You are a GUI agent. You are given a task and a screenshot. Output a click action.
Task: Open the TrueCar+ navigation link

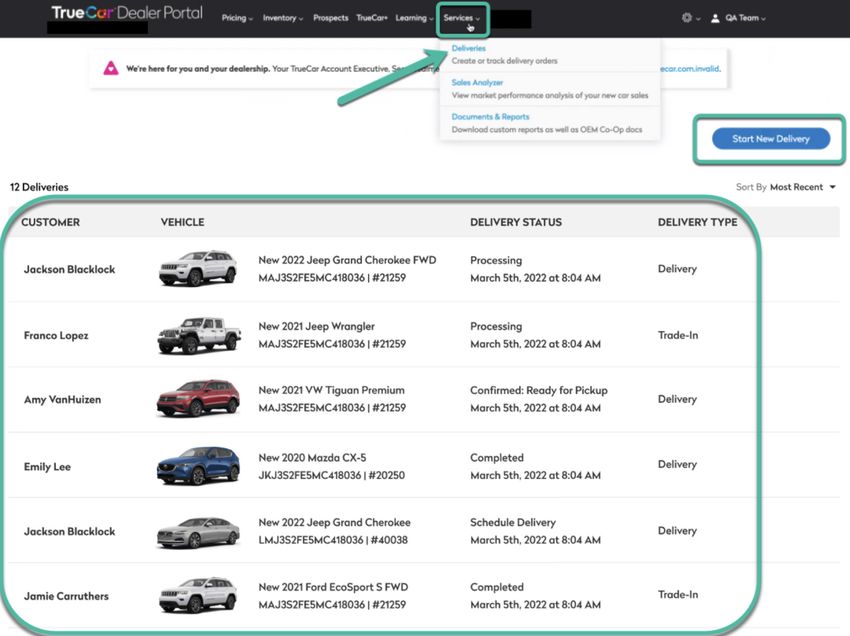[x=372, y=18]
